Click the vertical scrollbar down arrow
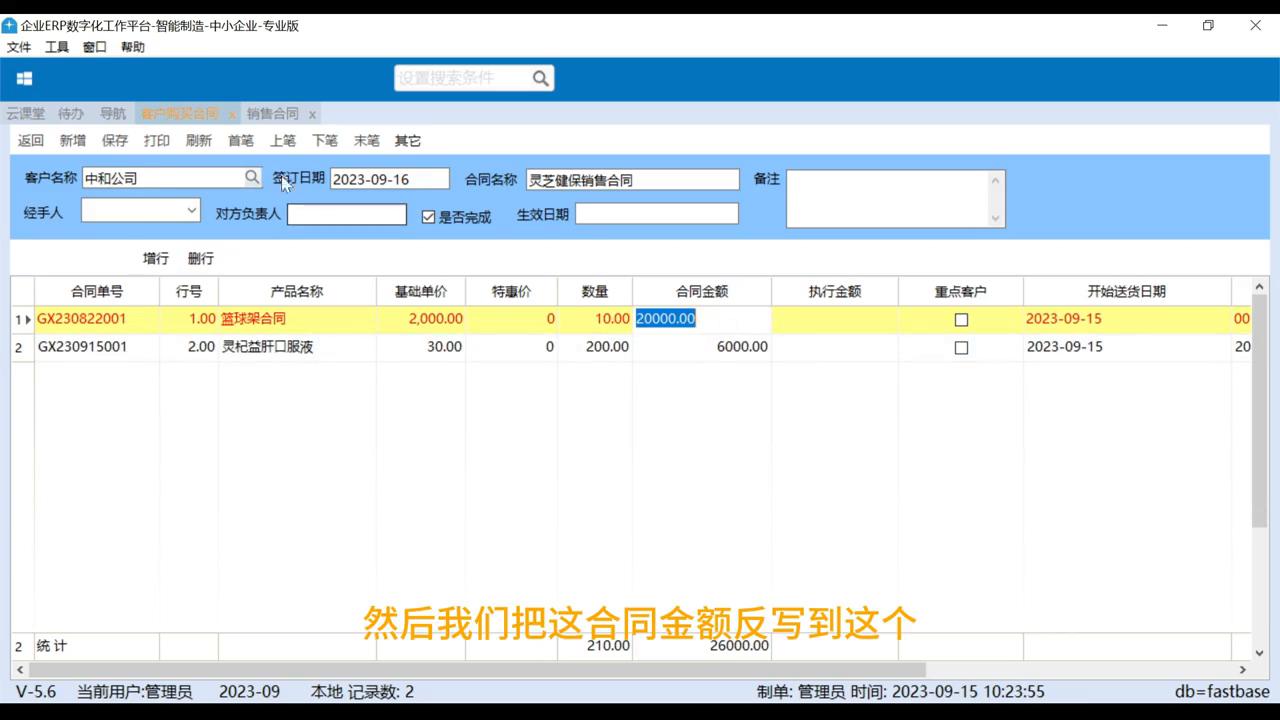The height and width of the screenshot is (720, 1280). tap(1259, 653)
